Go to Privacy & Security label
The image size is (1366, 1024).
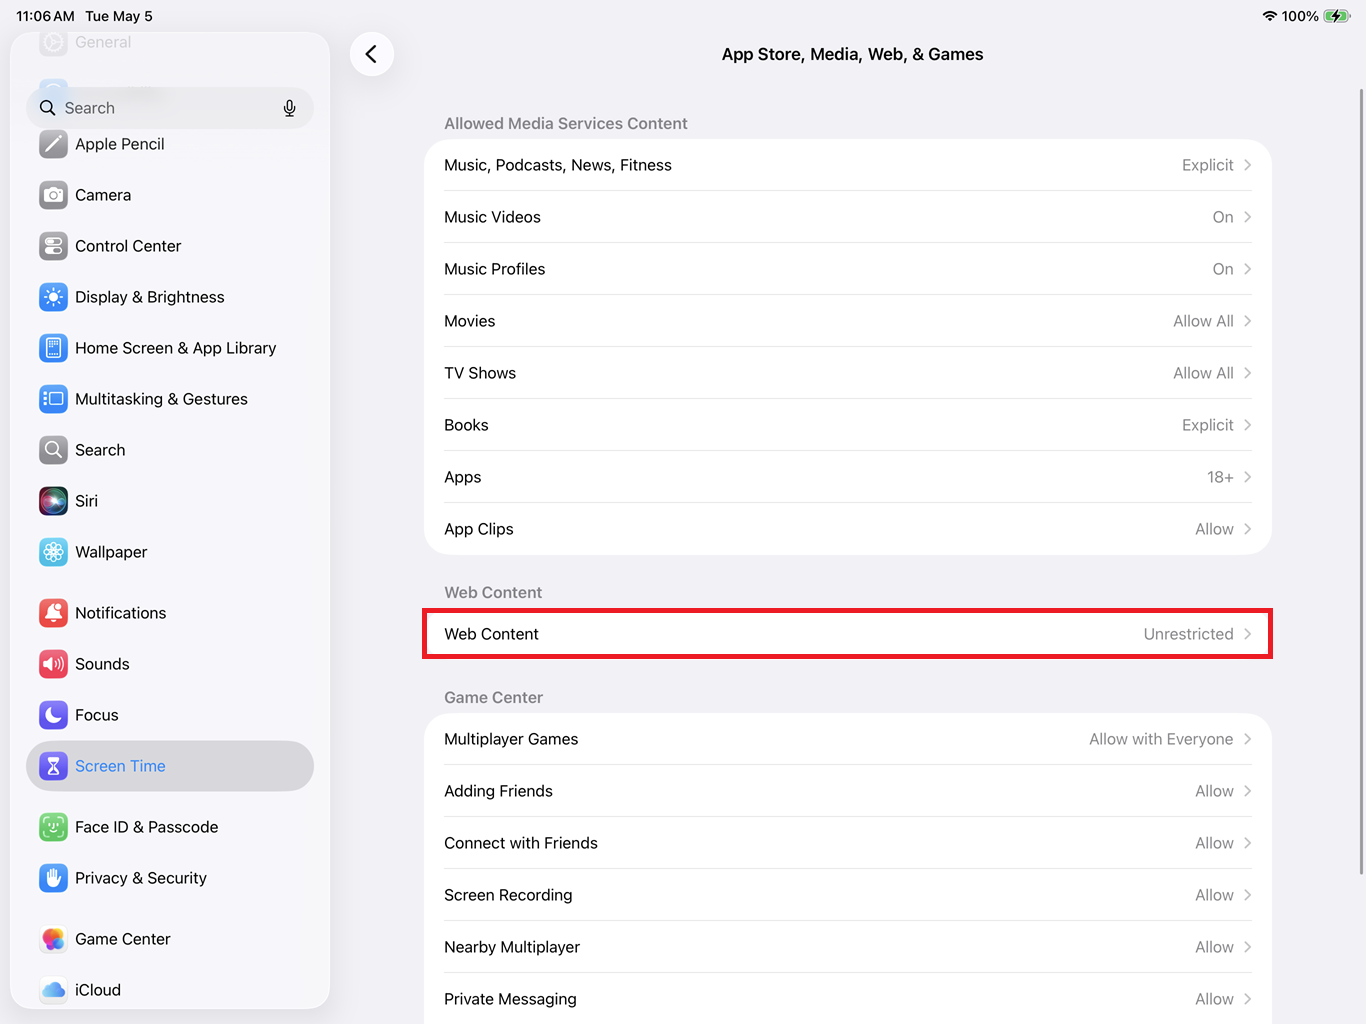[x=141, y=878]
